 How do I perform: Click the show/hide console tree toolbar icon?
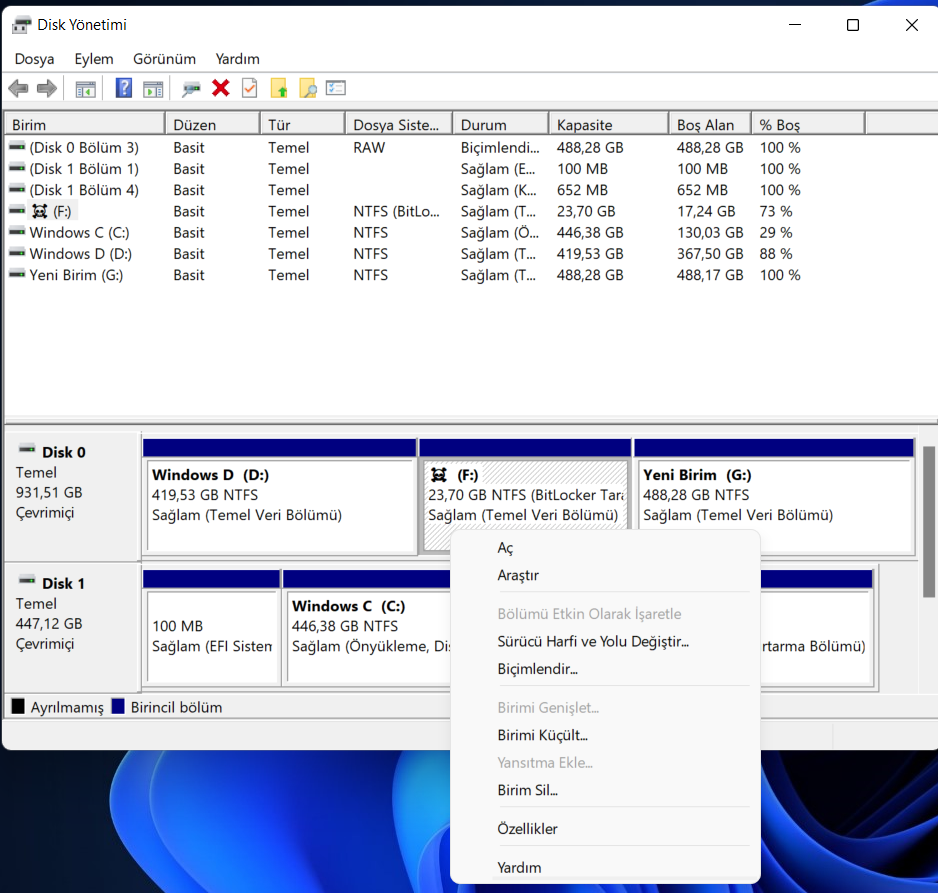pyautogui.click(x=86, y=89)
